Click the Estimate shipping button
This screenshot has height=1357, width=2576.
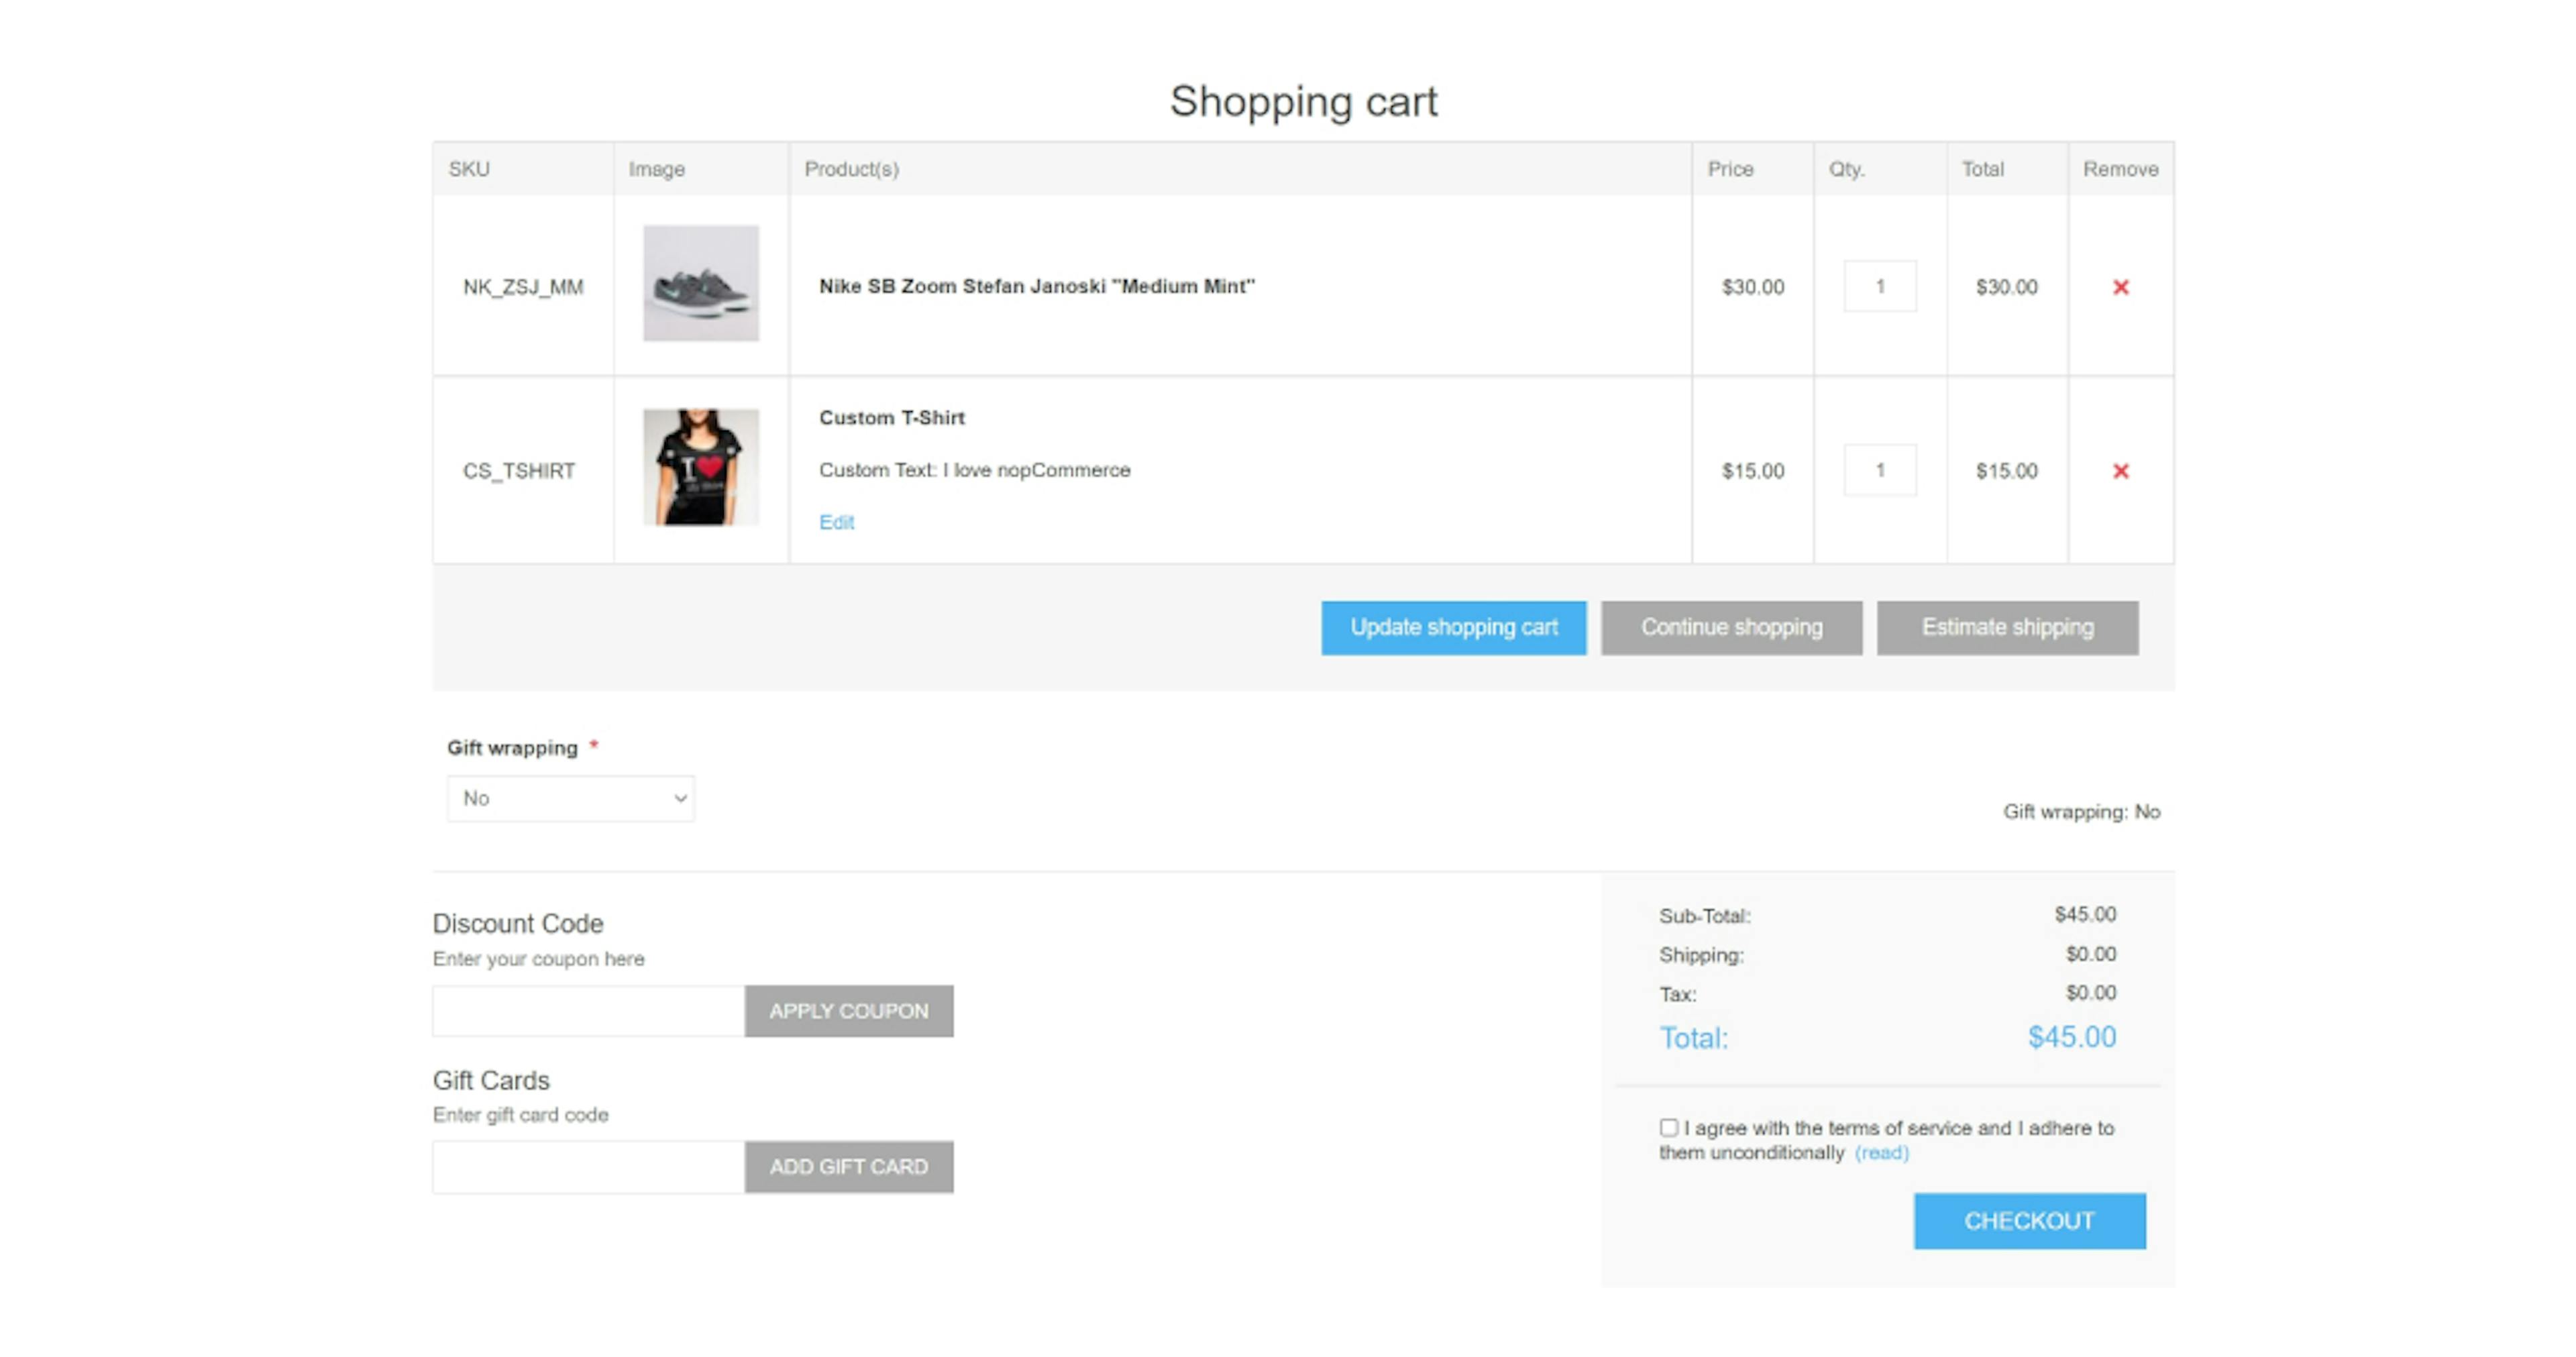pos(2008,627)
